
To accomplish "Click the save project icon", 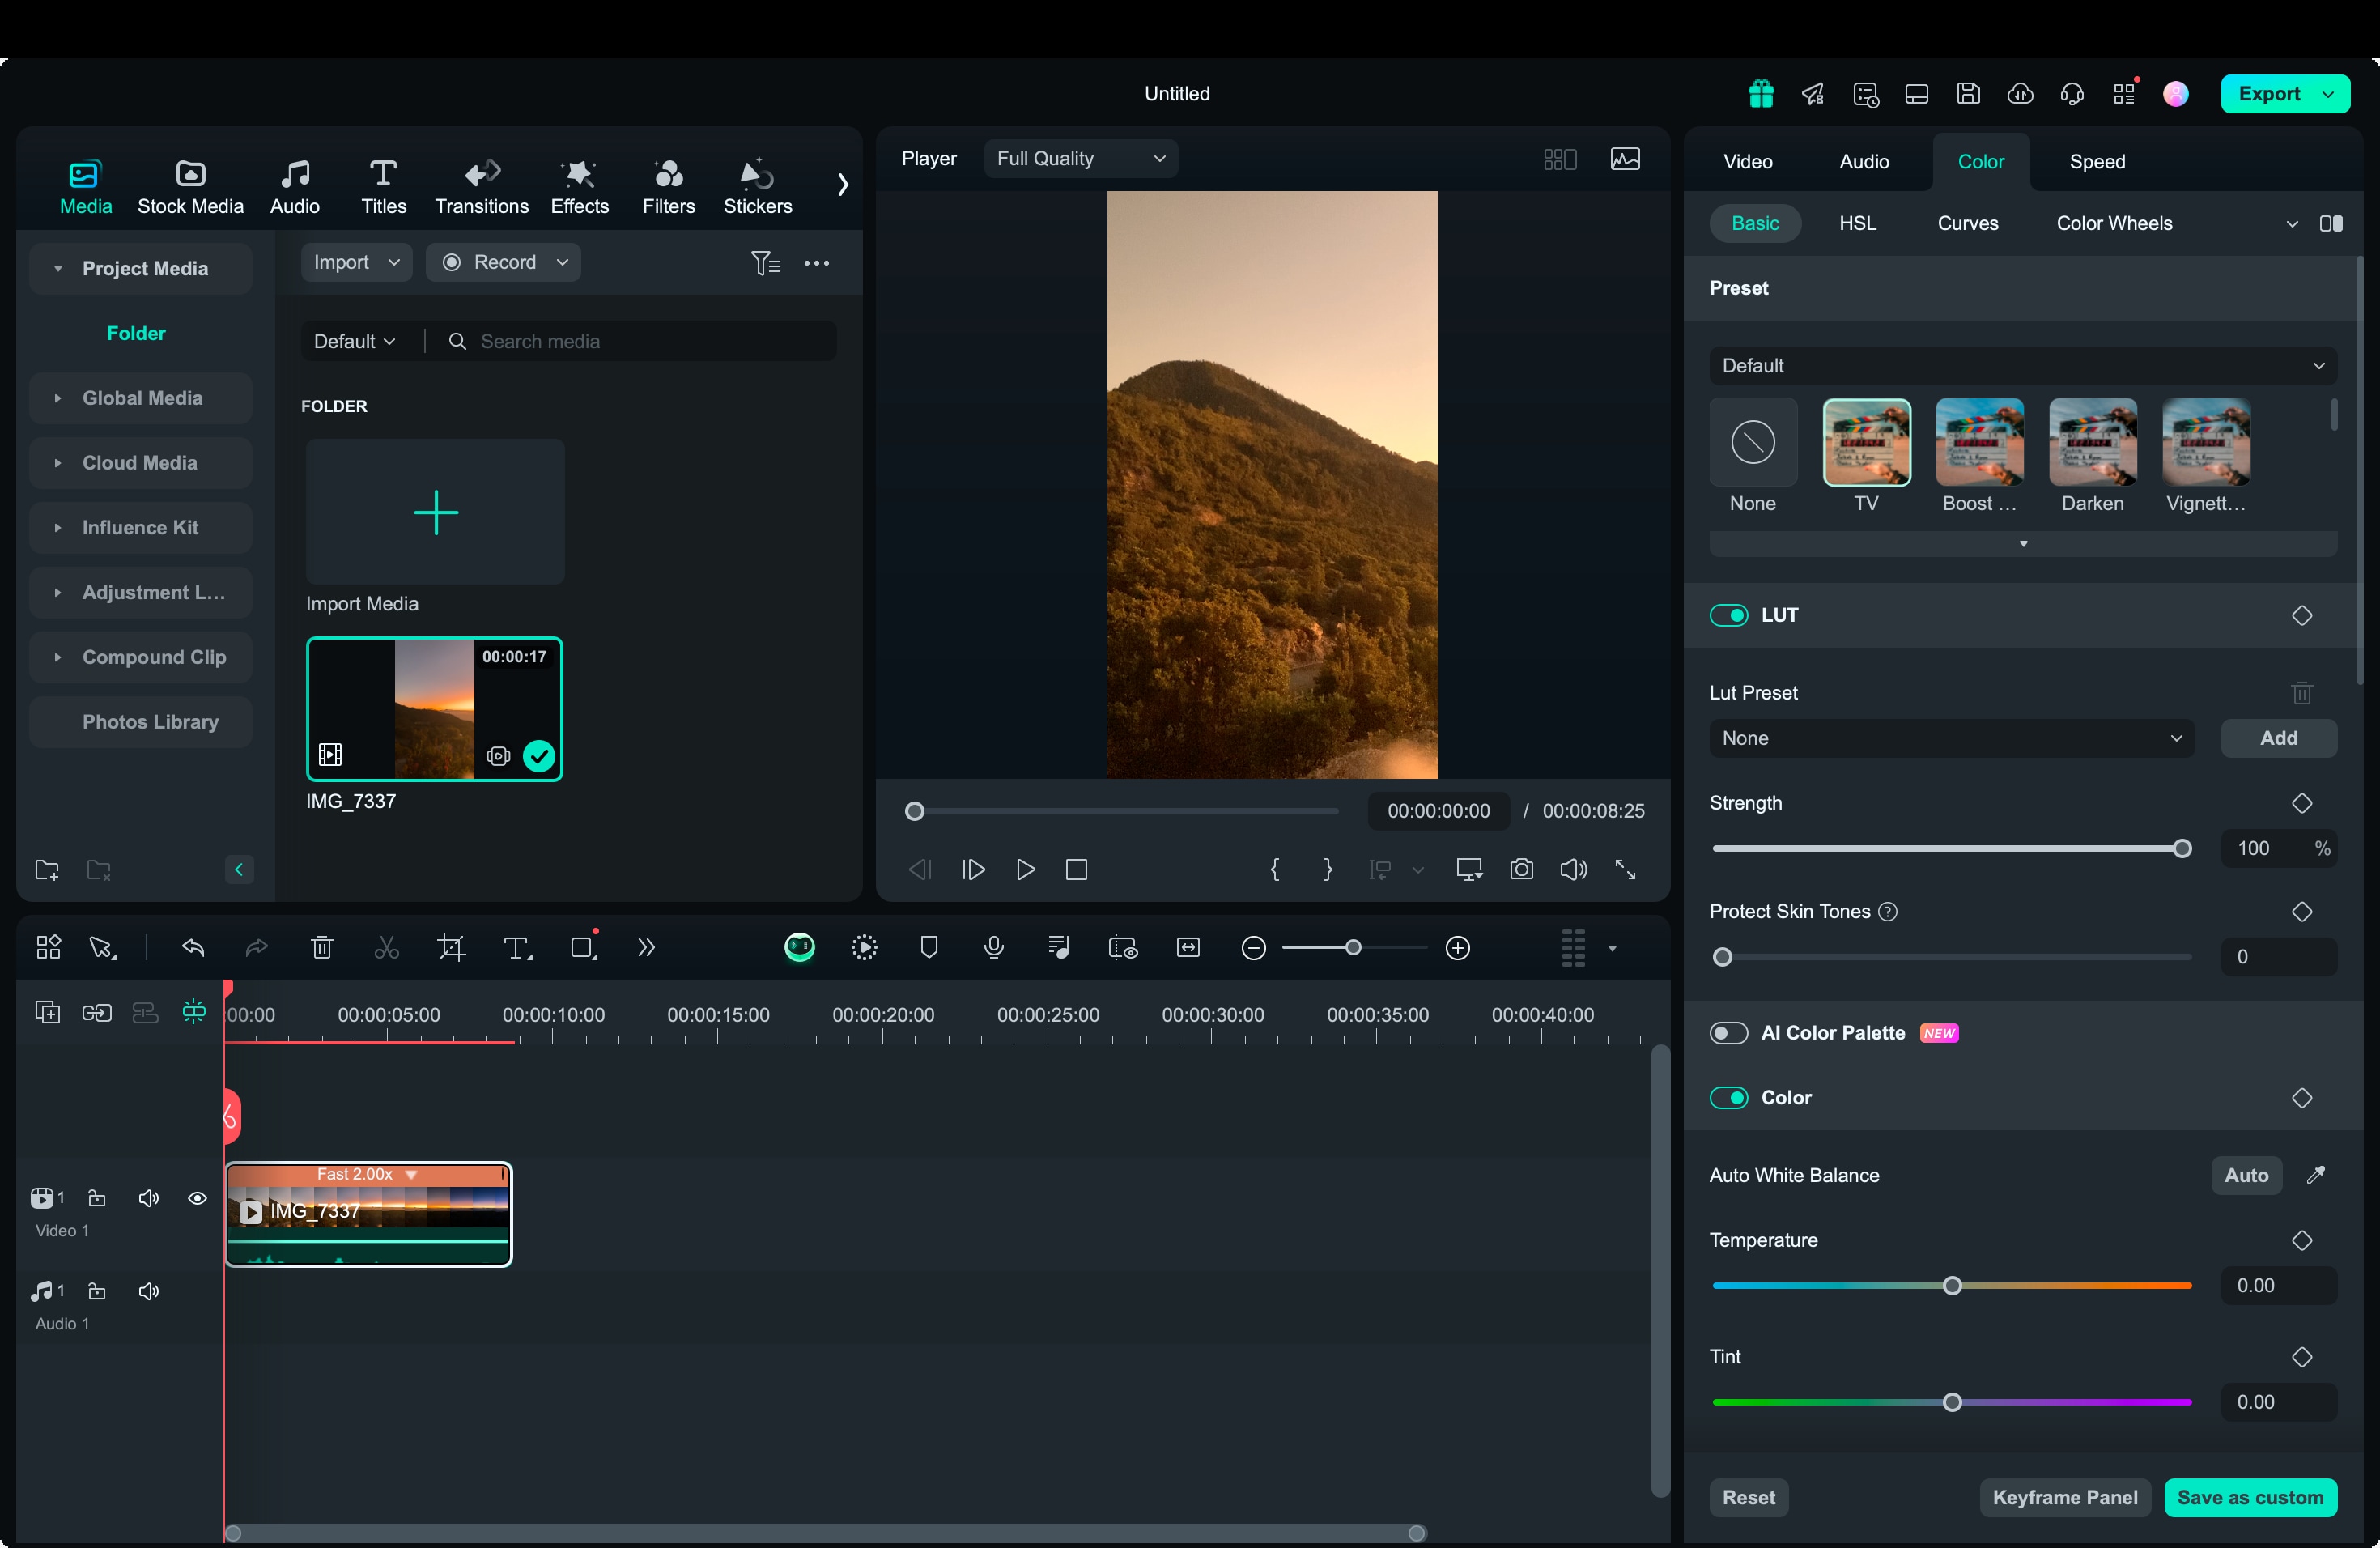I will [x=1968, y=94].
